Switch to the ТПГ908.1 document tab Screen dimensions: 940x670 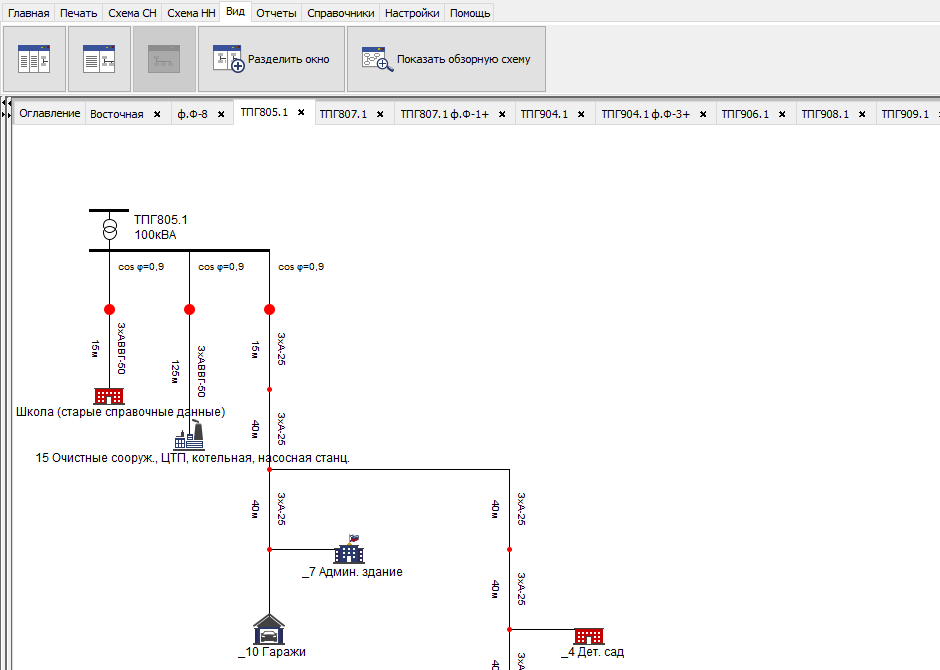825,114
